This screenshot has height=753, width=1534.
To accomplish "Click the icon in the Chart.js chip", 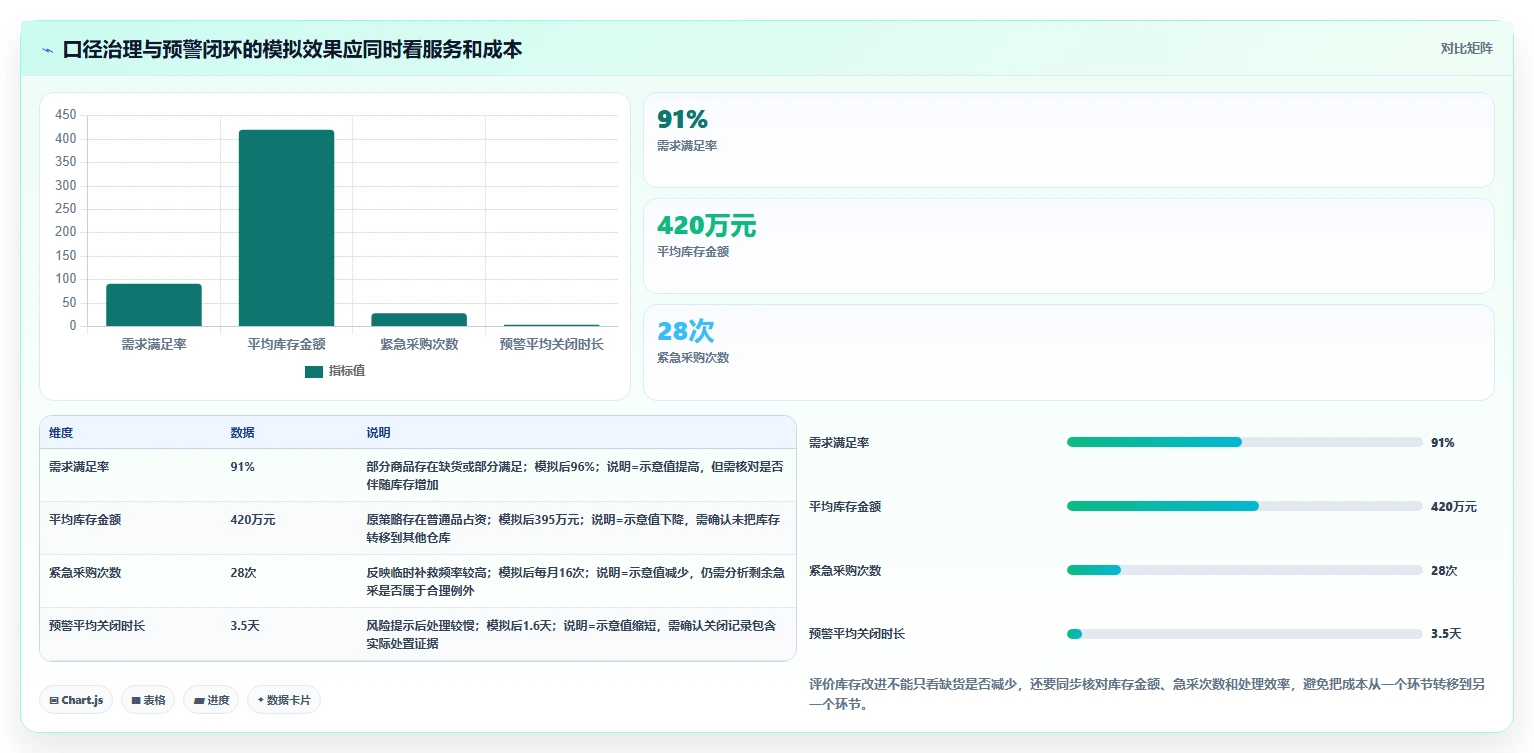I will pos(54,700).
